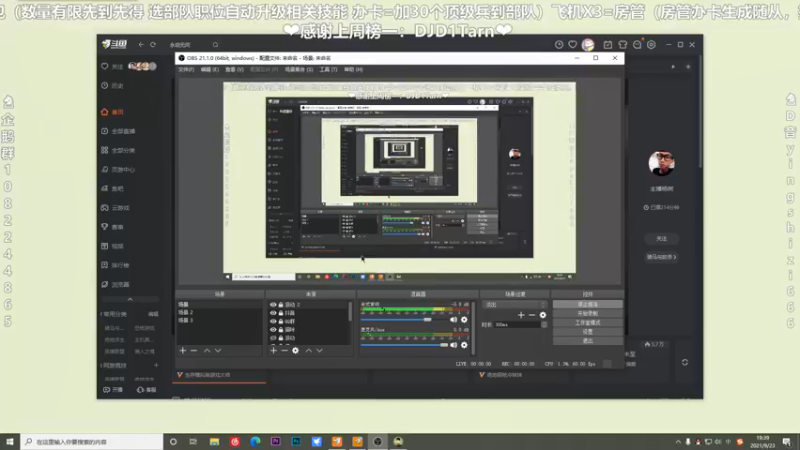The image size is (800, 450).
Task: Open 页游中心 in the Douyu sidebar
Action: [118, 169]
